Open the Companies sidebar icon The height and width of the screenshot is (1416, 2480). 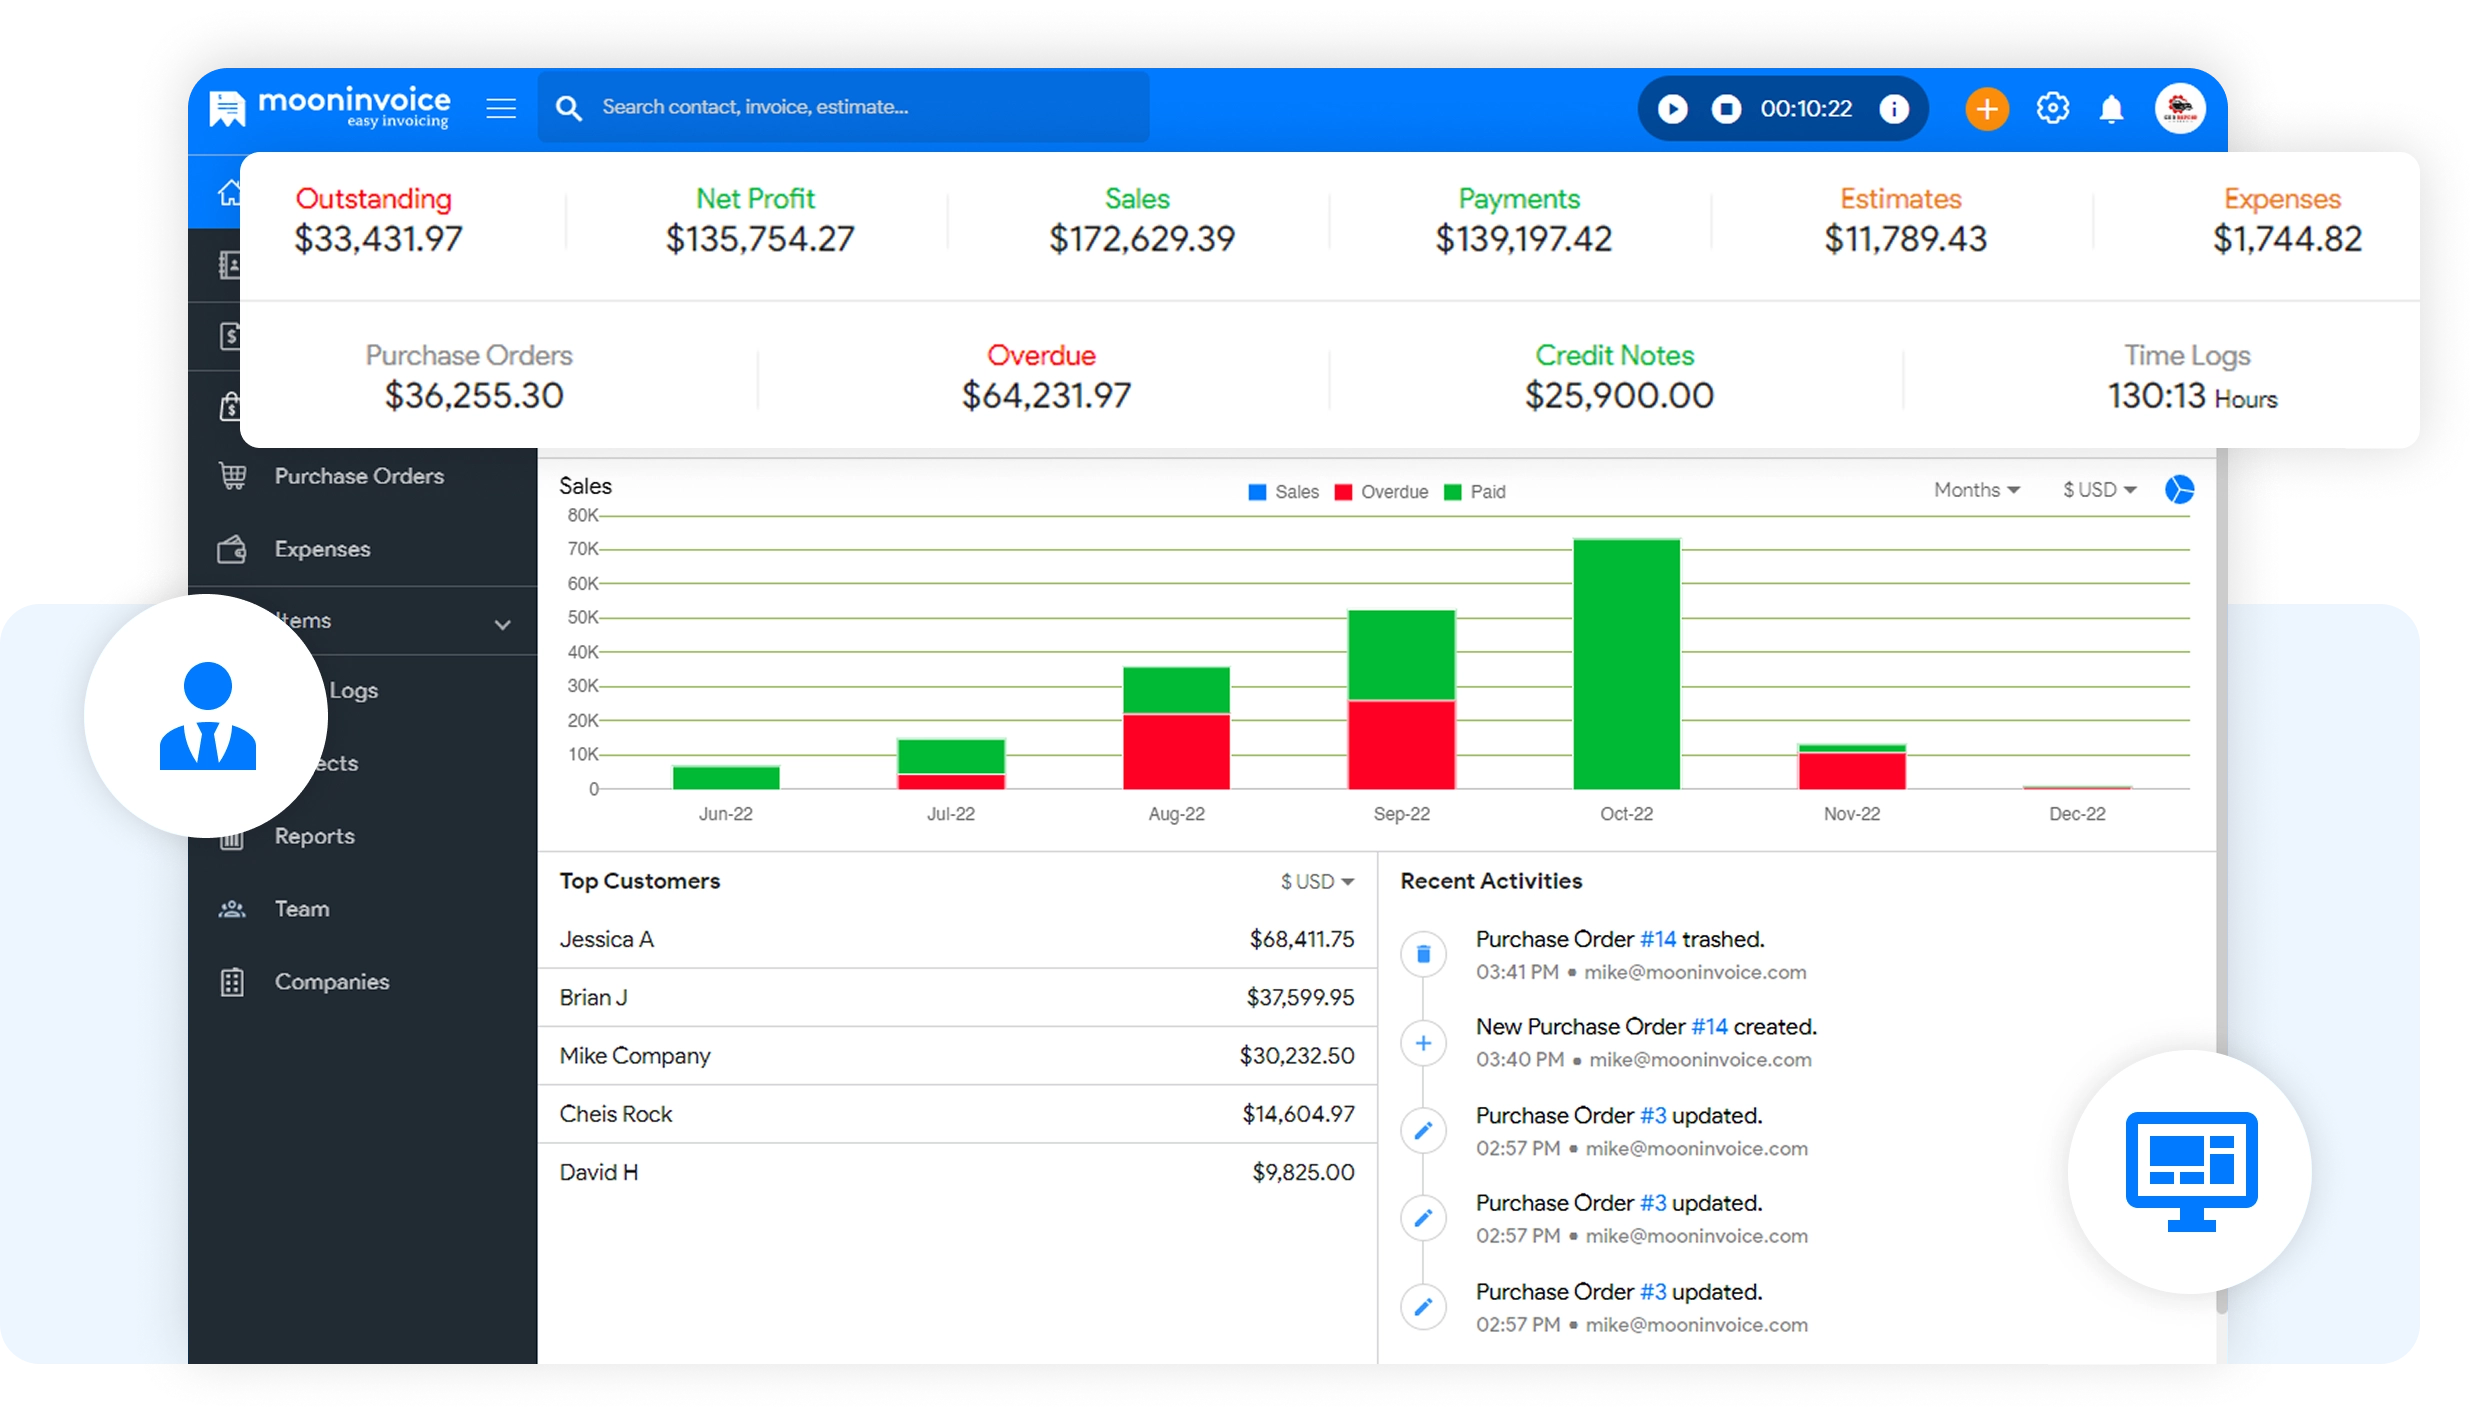click(x=233, y=981)
